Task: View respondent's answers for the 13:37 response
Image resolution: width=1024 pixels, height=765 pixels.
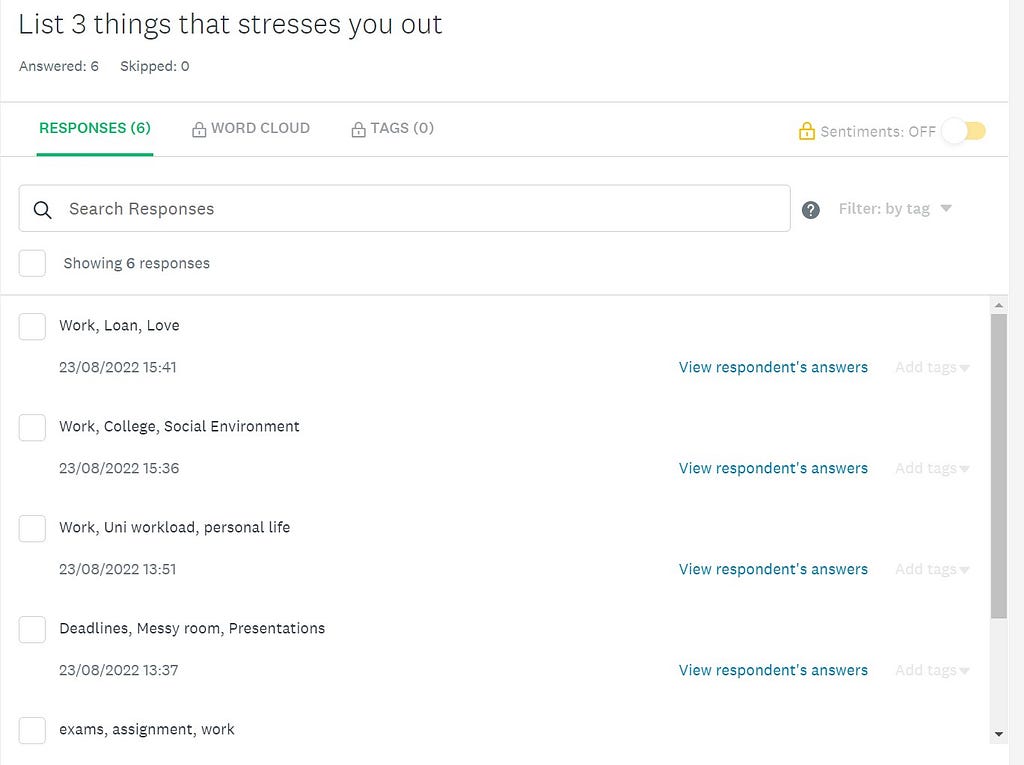Action: 773,670
